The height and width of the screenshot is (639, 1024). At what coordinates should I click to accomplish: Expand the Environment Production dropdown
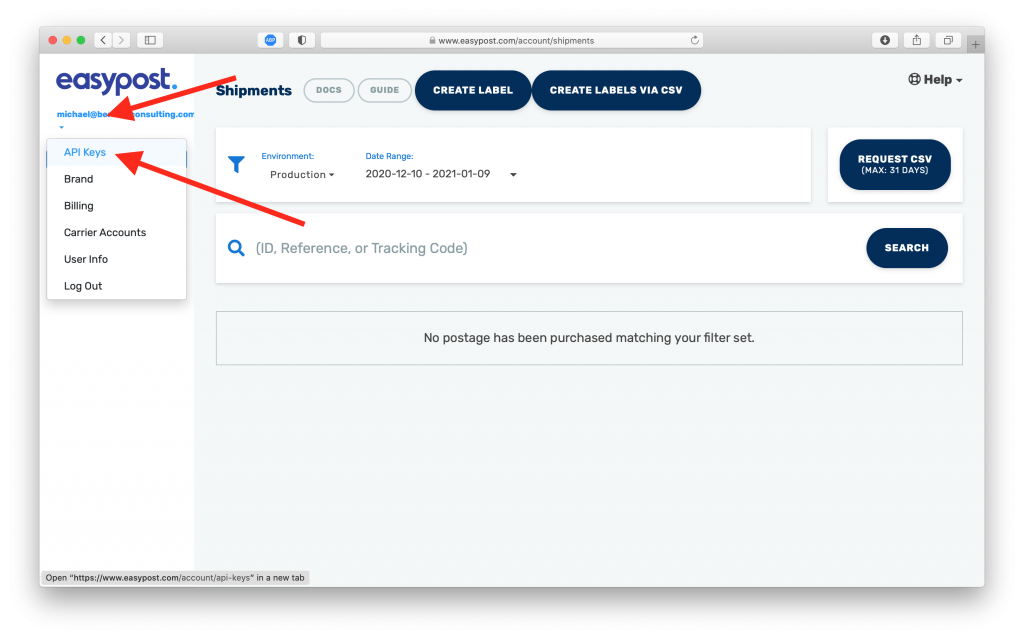click(x=302, y=174)
